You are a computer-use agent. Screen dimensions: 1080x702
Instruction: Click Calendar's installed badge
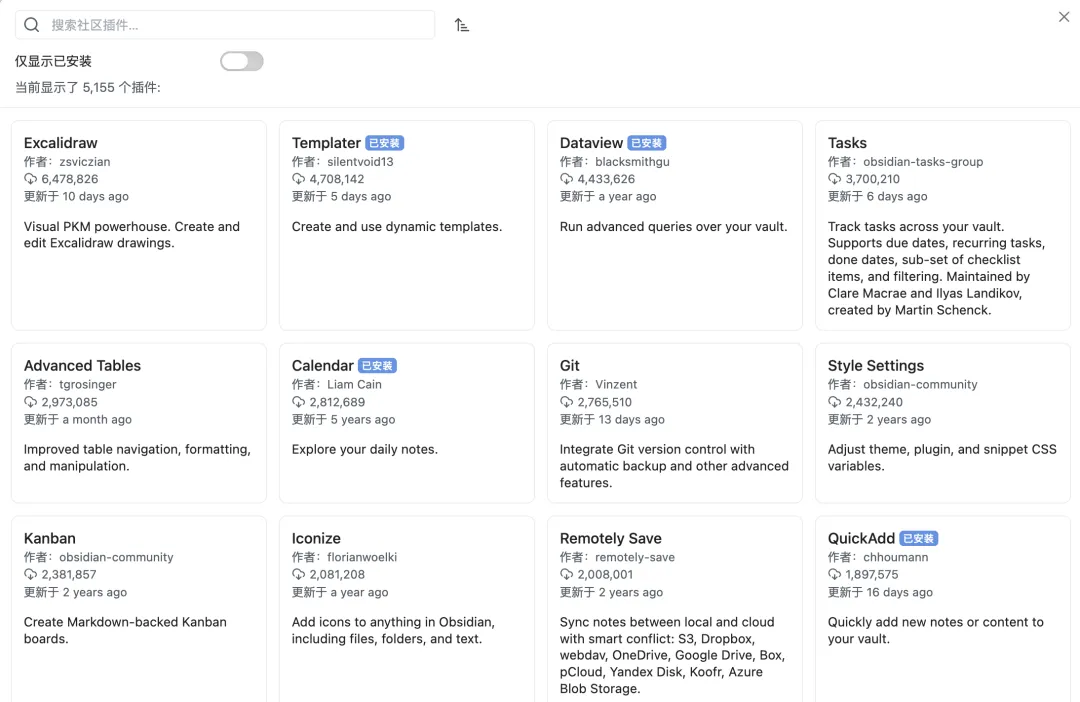pyautogui.click(x=377, y=366)
